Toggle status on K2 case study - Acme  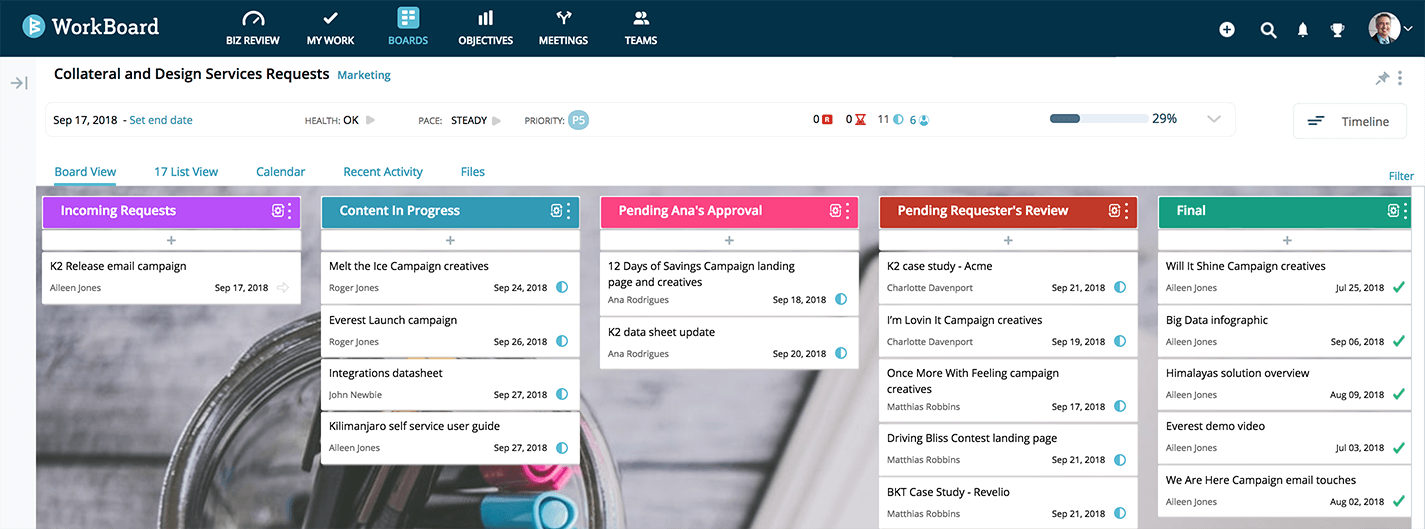[x=1120, y=288]
